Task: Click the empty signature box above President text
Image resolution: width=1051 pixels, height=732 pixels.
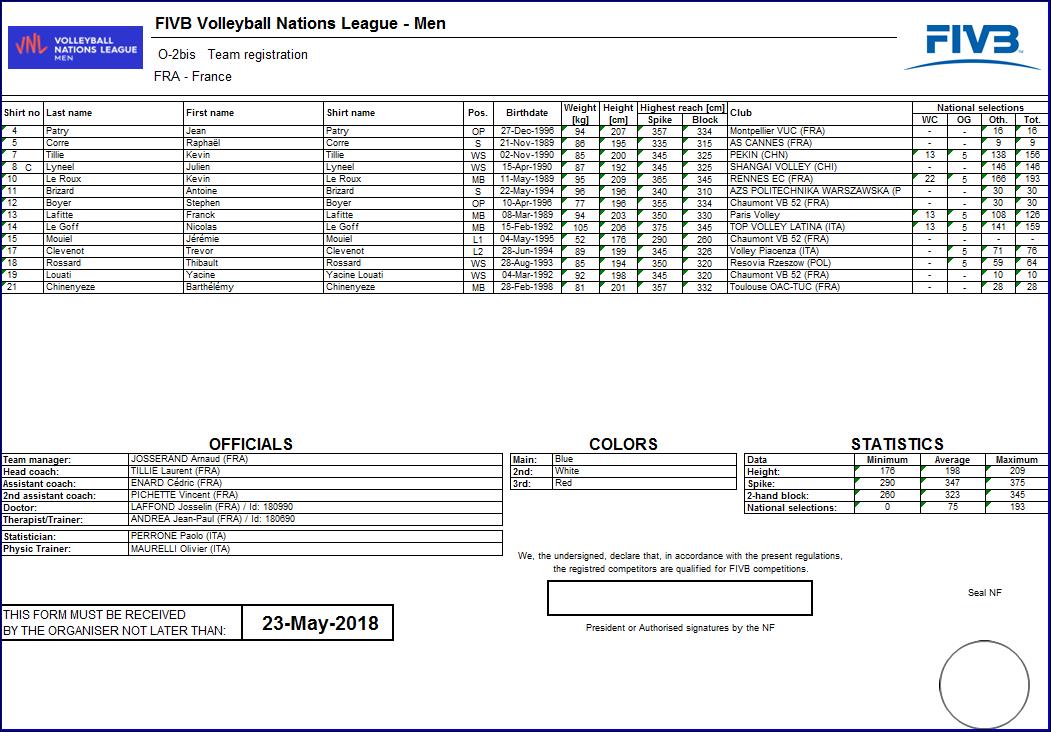Action: (x=679, y=598)
